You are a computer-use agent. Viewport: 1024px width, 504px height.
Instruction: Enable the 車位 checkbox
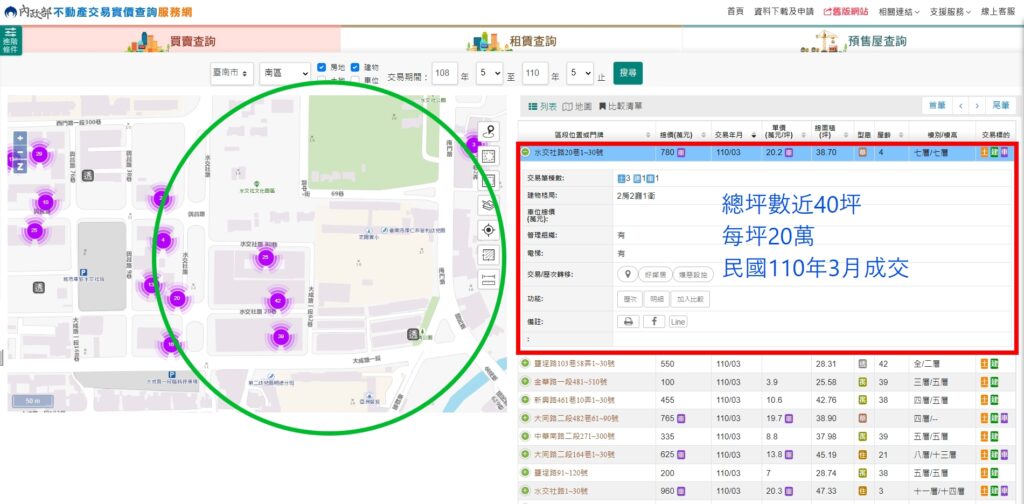[x=356, y=80]
